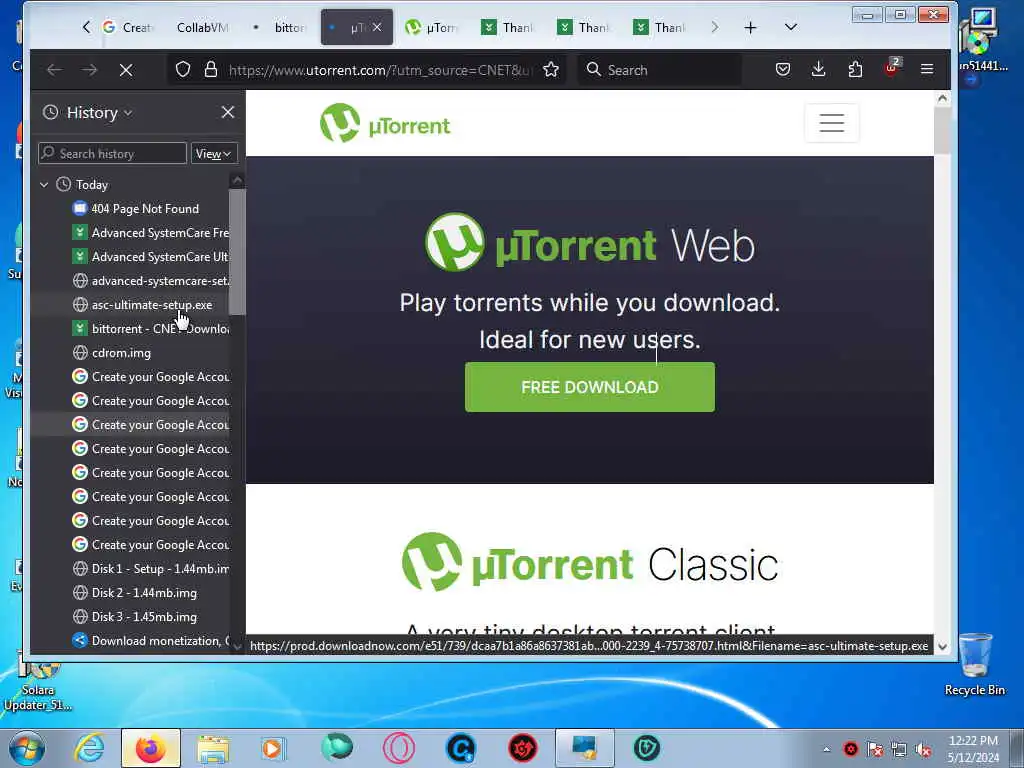This screenshot has width=1024, height=768.
Task: Switch to the second µTorrent tab
Action: (x=432, y=27)
